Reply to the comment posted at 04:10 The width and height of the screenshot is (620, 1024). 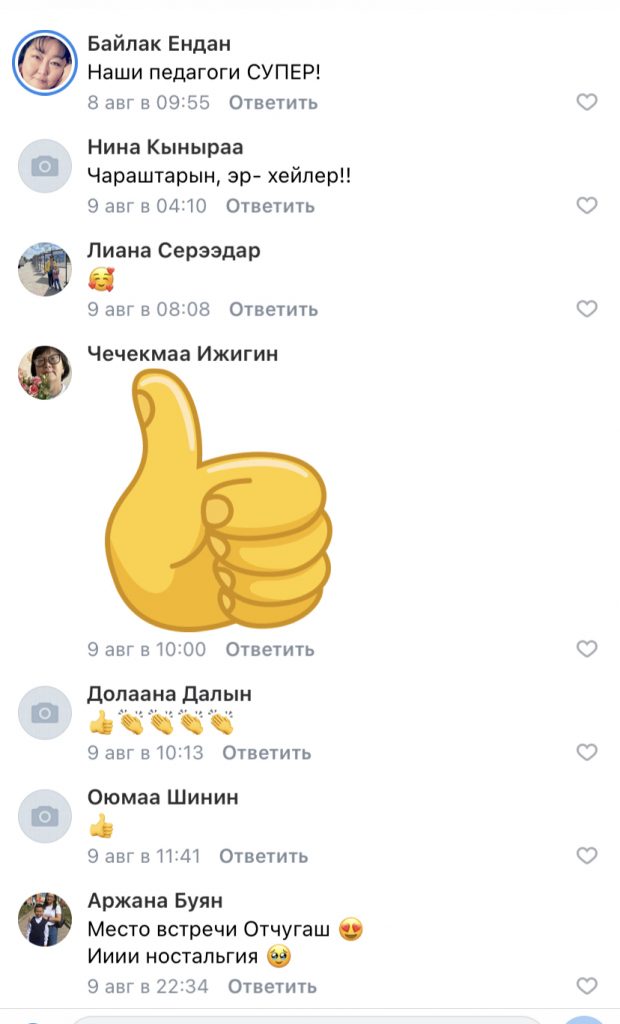(270, 206)
